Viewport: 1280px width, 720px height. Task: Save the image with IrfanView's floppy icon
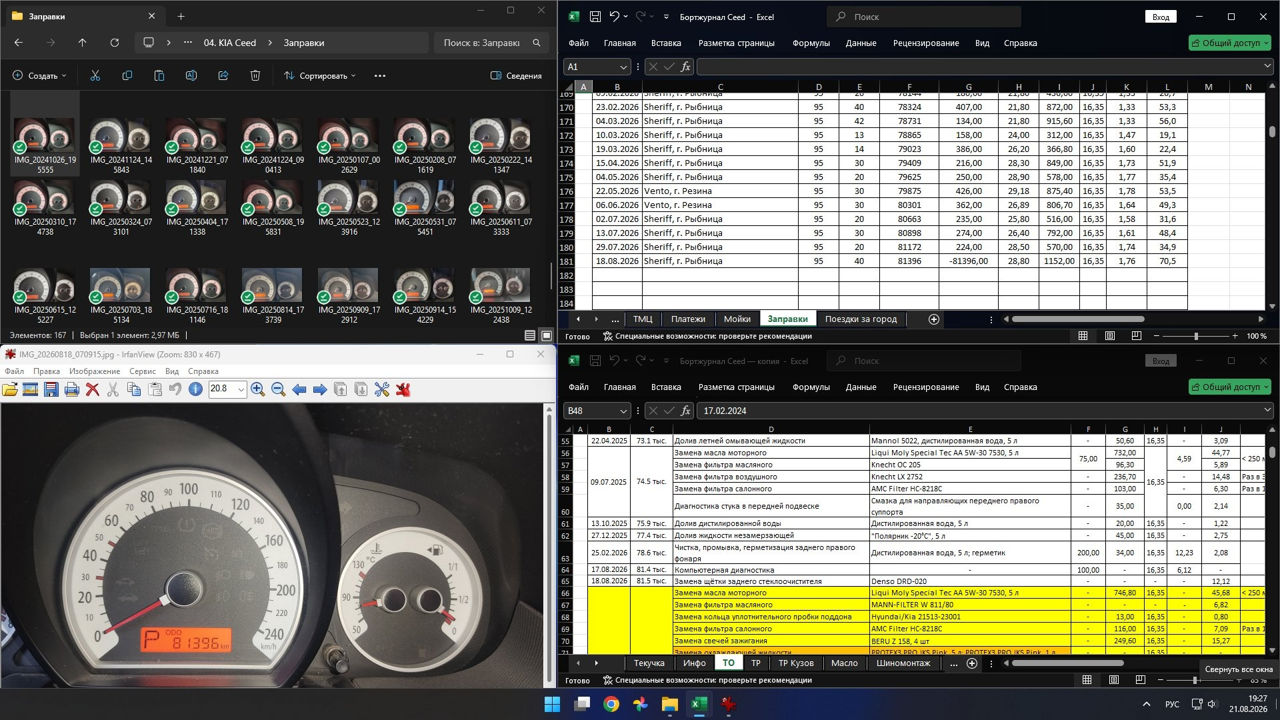click(51, 389)
